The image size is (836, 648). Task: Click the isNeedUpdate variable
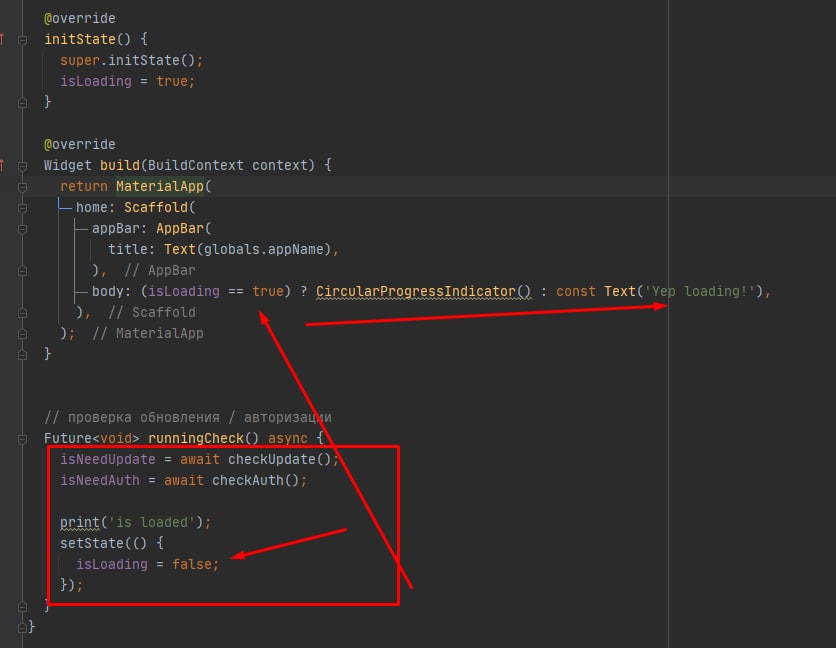pos(108,459)
